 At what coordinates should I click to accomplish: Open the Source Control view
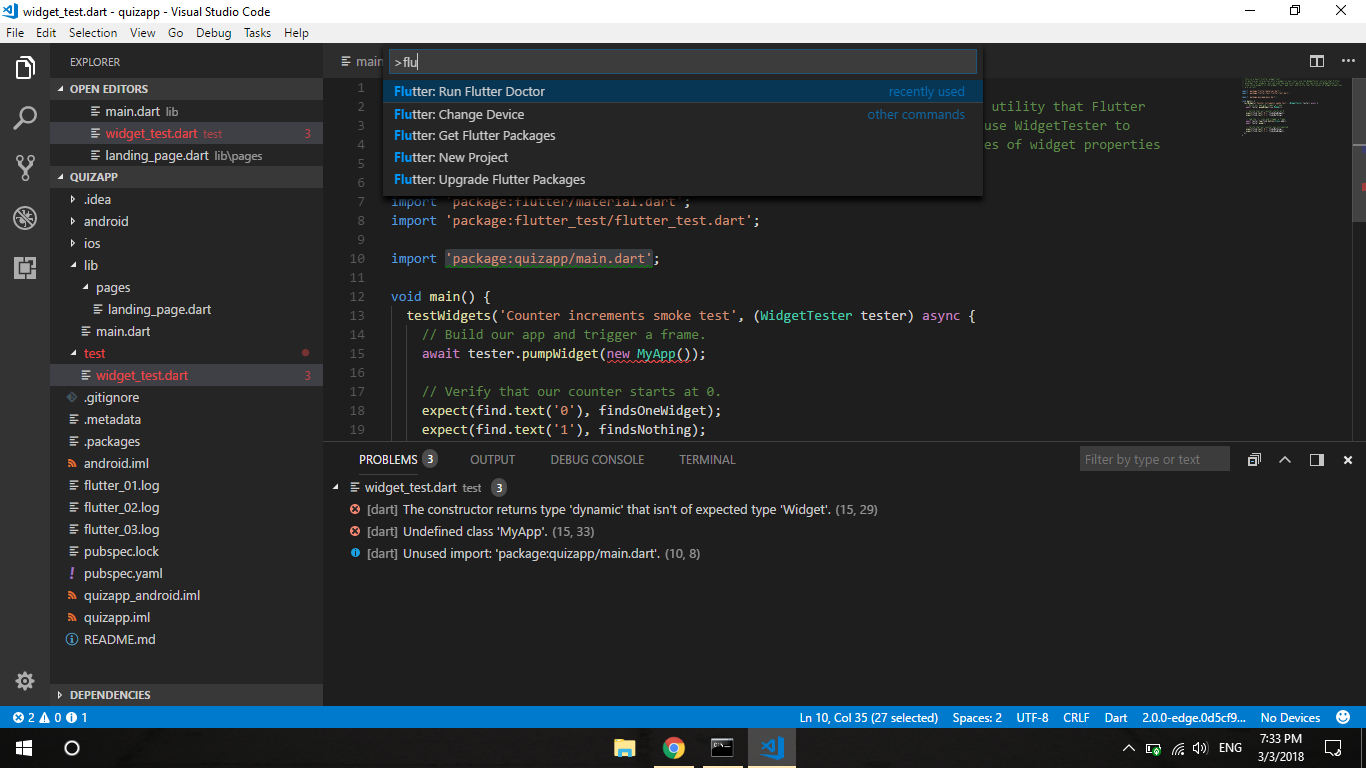(25, 168)
